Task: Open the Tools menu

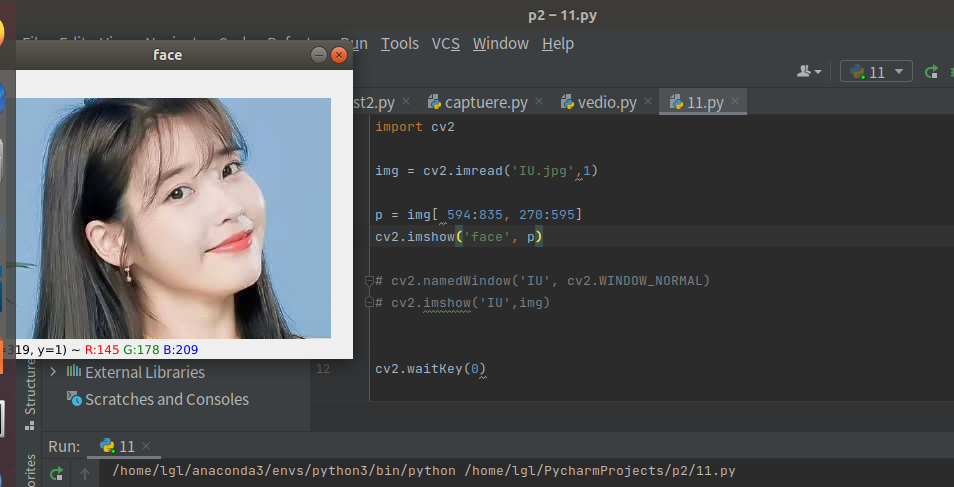Action: 400,44
